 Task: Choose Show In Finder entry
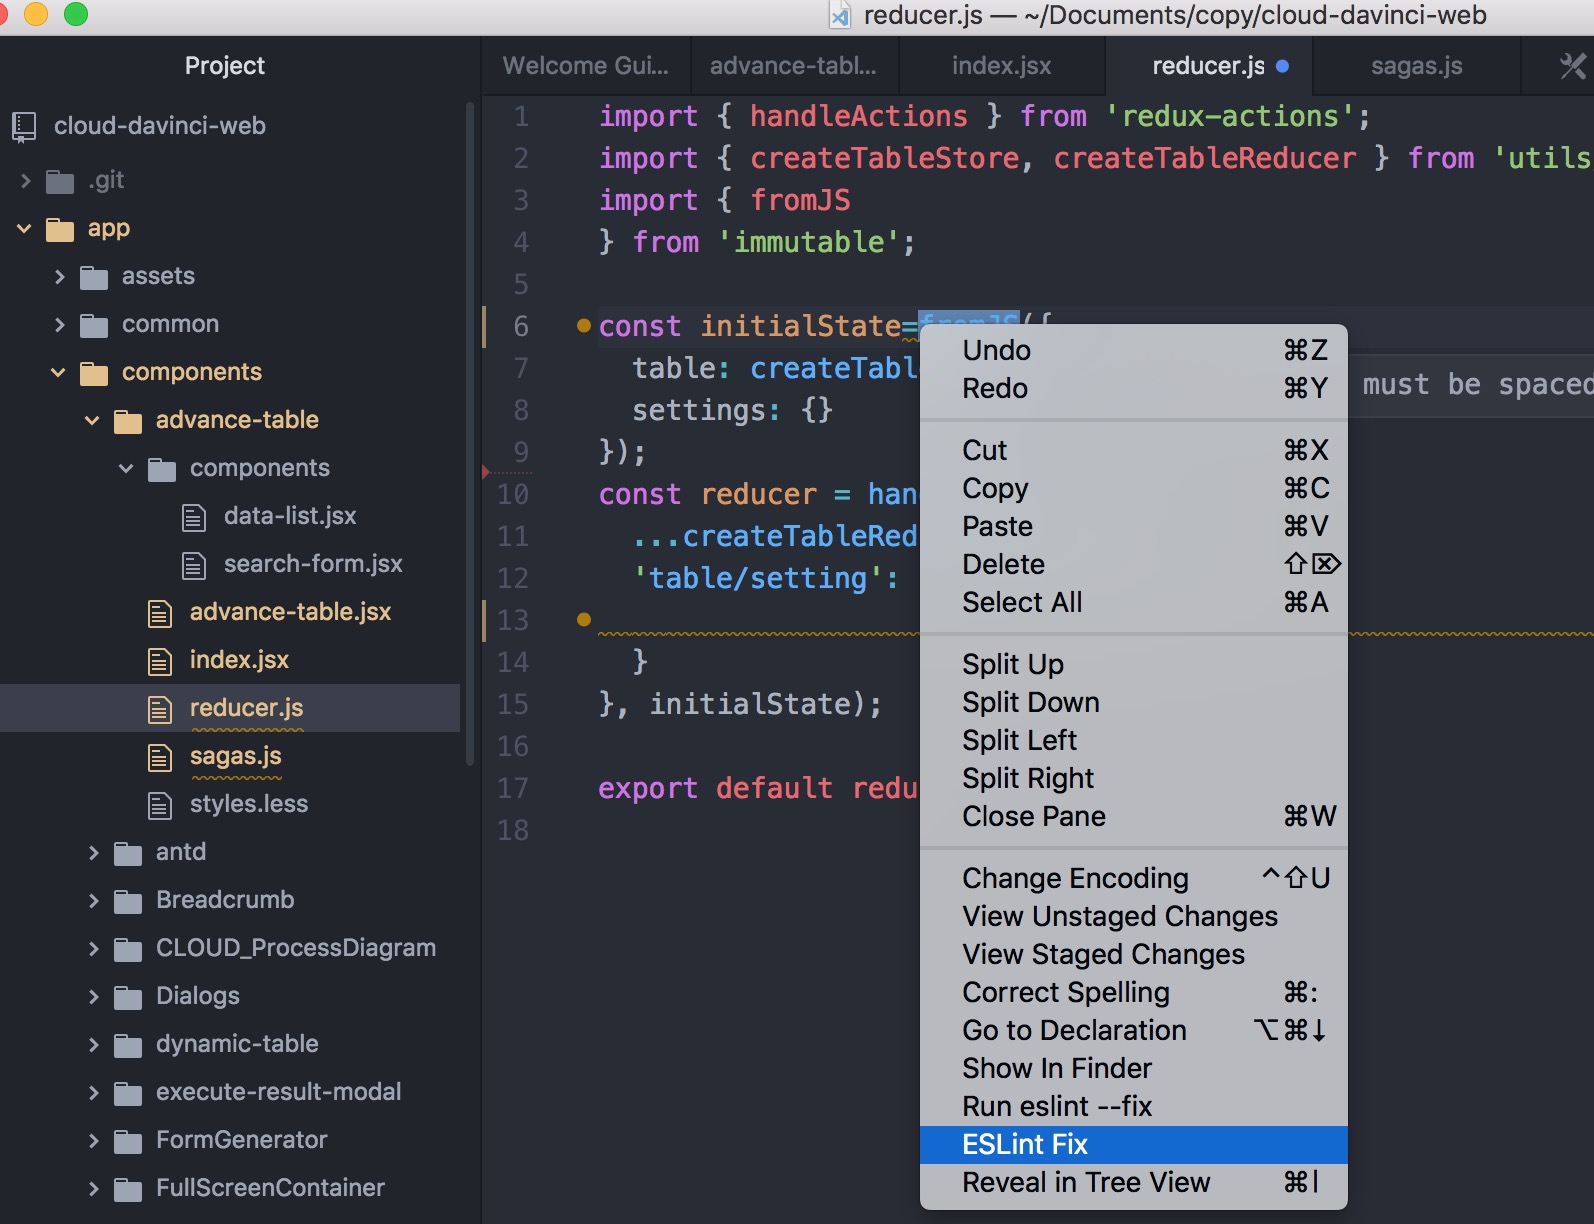coord(1133,1069)
